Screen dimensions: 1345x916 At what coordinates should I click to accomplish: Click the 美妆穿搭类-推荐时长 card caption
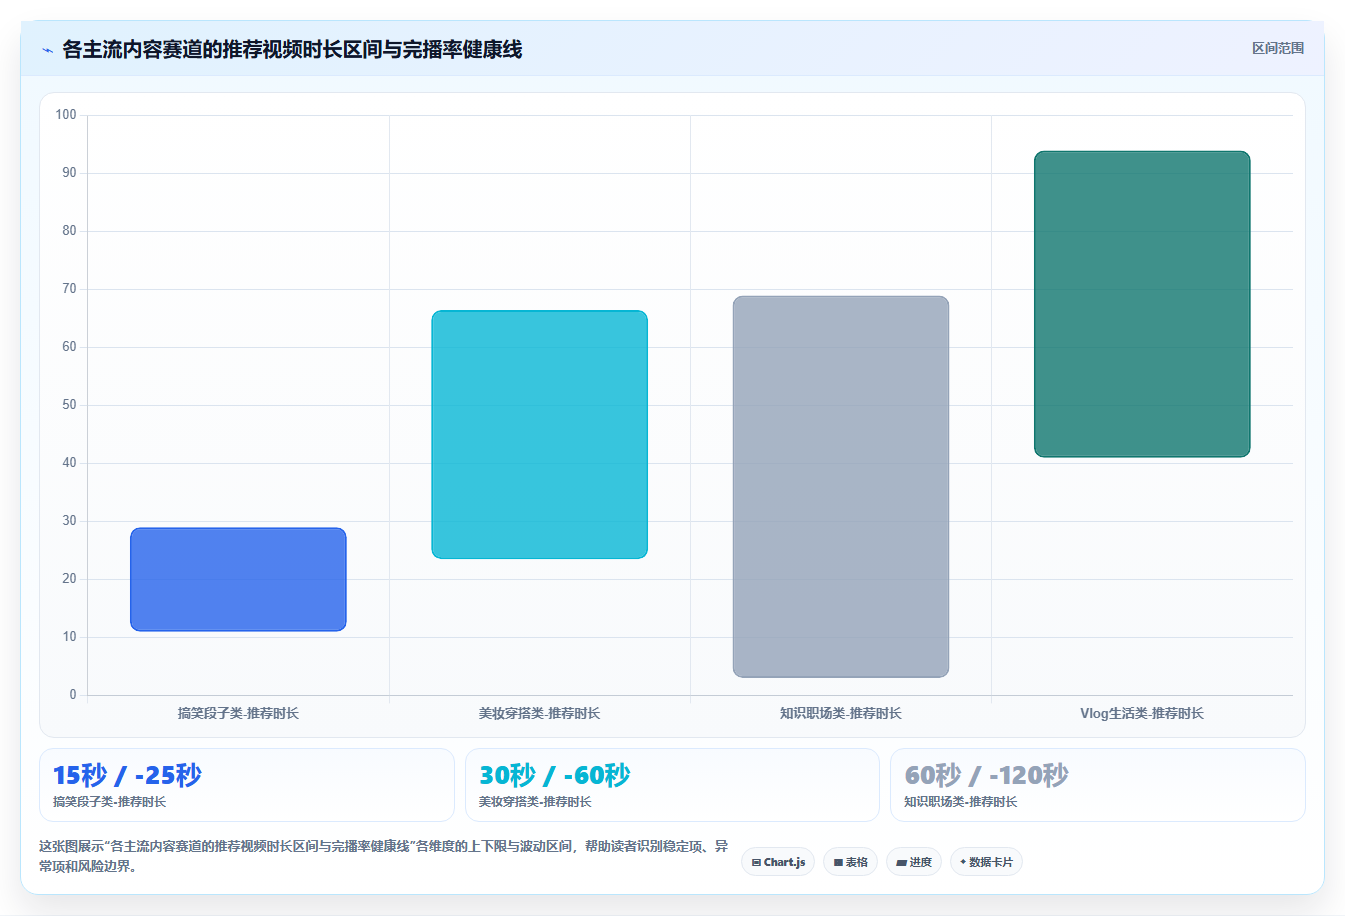click(x=535, y=802)
